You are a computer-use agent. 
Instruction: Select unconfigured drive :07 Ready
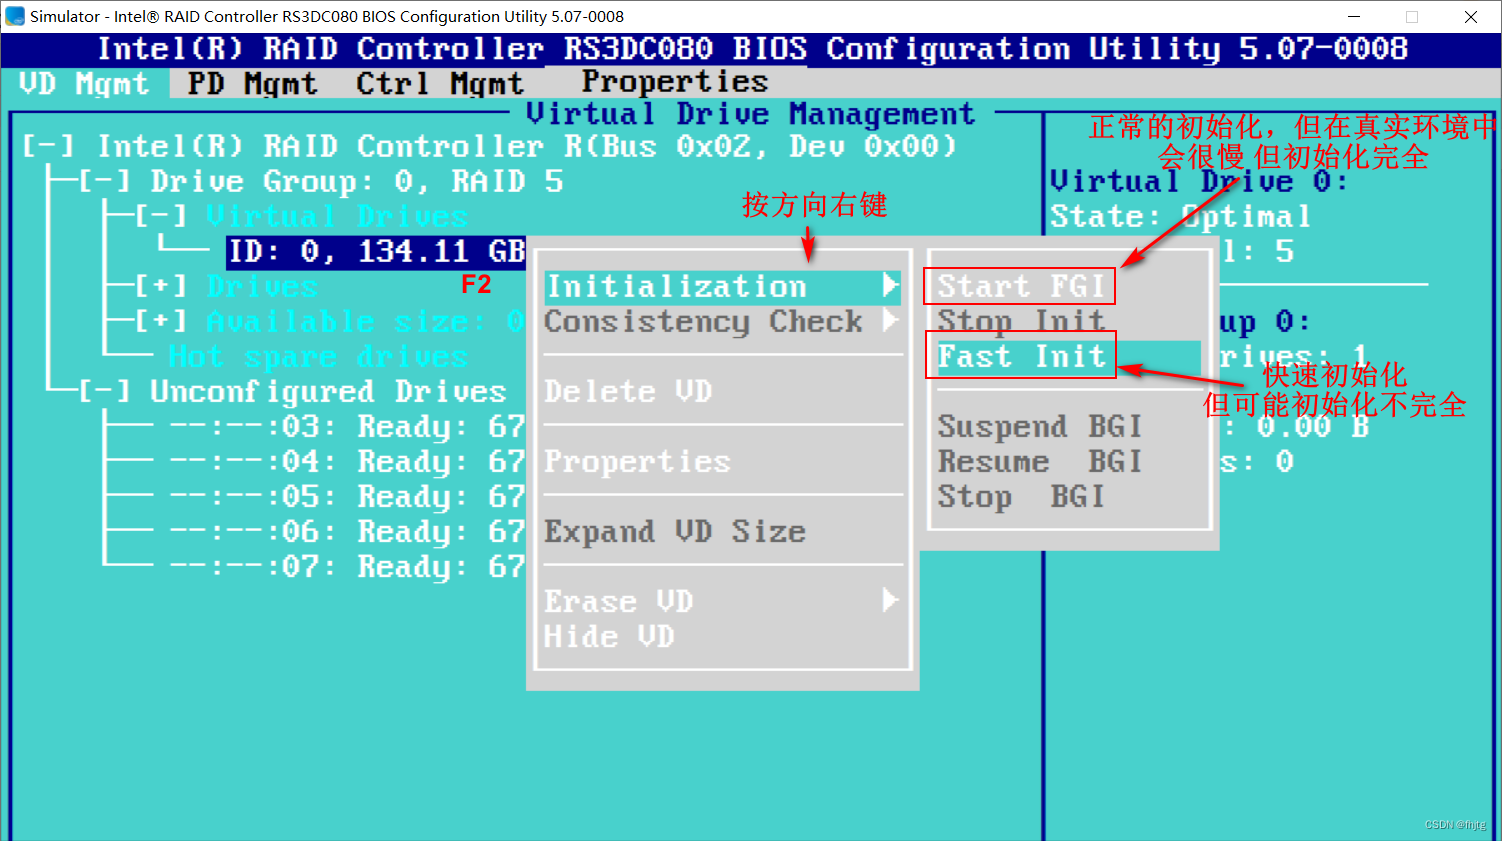347,566
